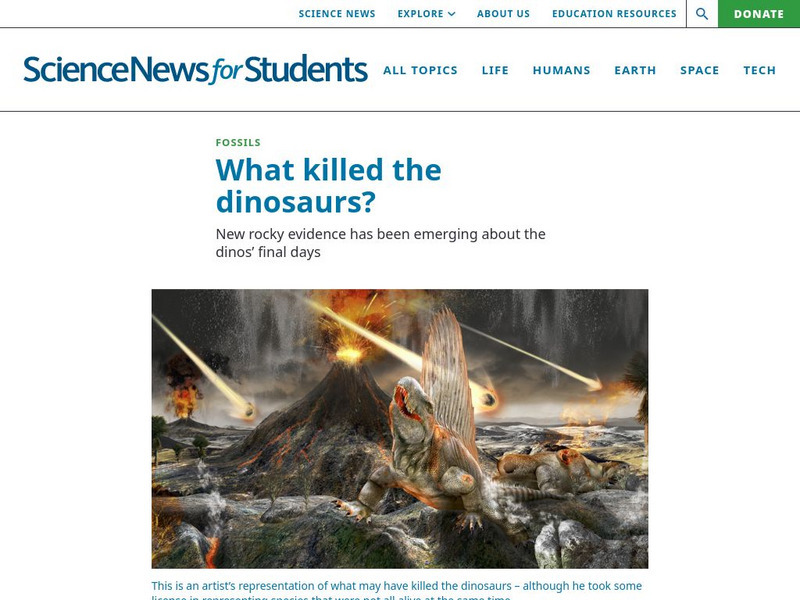Screen dimensions: 800x600
Task: Click the Fossils category label
Action: 238,142
